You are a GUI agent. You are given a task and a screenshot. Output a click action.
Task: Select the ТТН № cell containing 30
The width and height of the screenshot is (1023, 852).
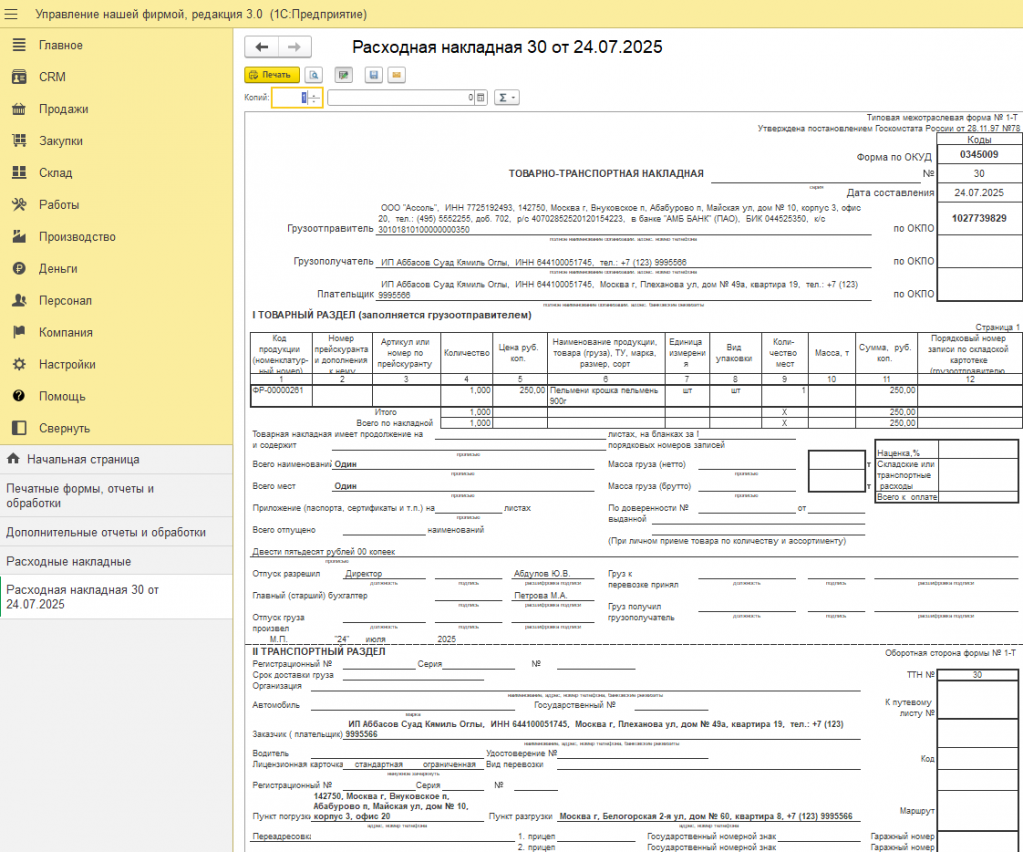coord(977,675)
